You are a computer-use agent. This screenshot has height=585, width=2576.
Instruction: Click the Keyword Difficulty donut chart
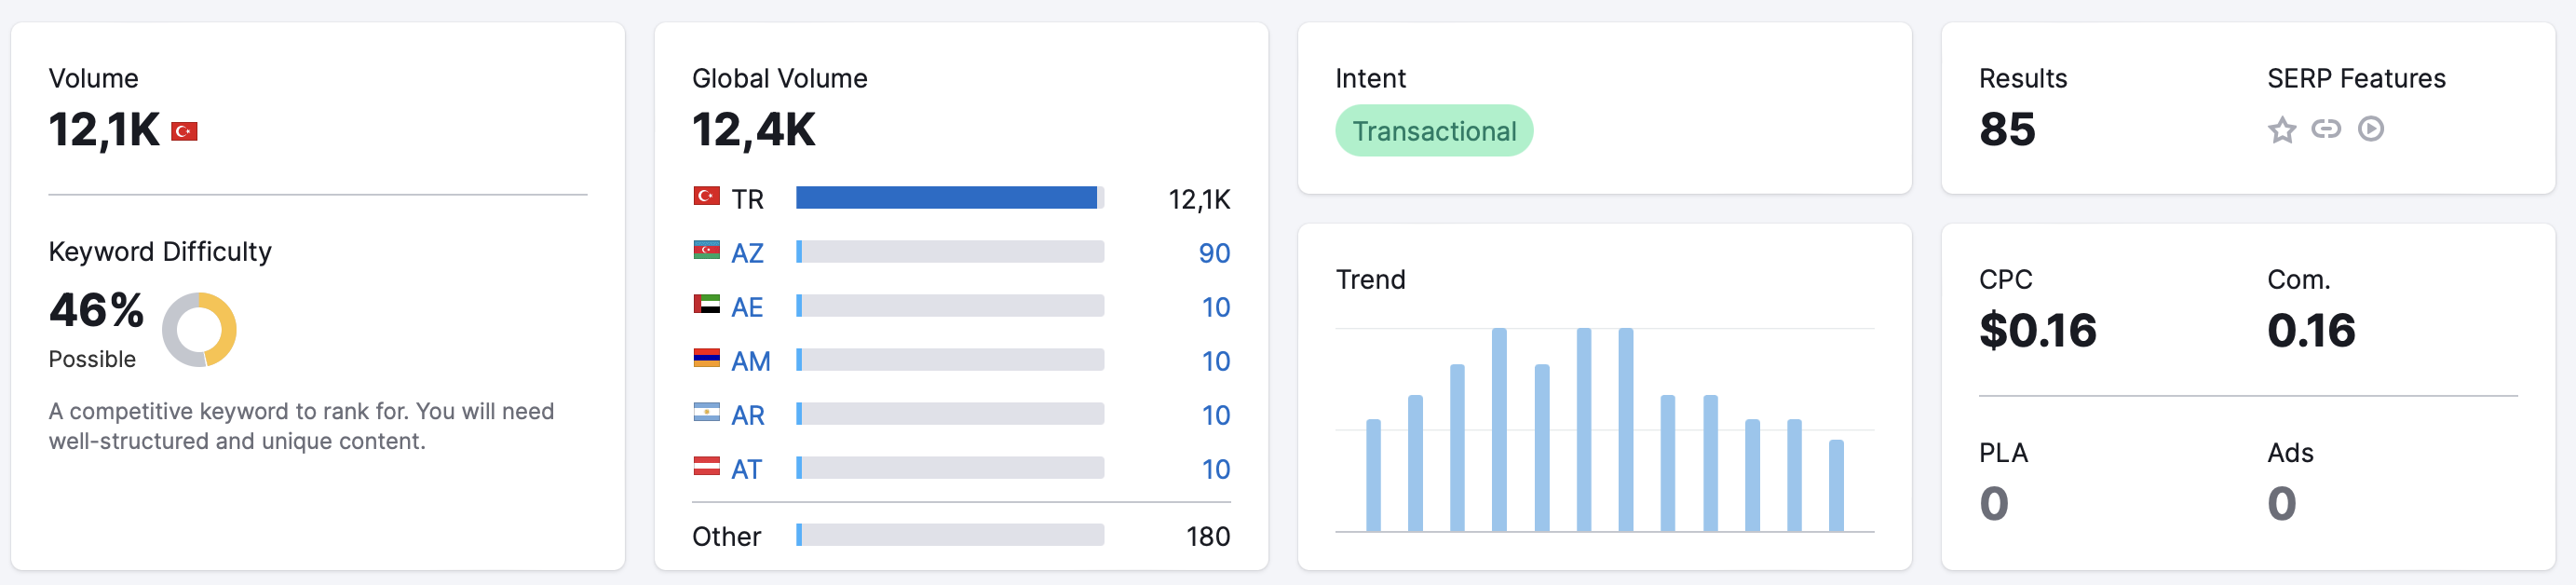coord(199,330)
